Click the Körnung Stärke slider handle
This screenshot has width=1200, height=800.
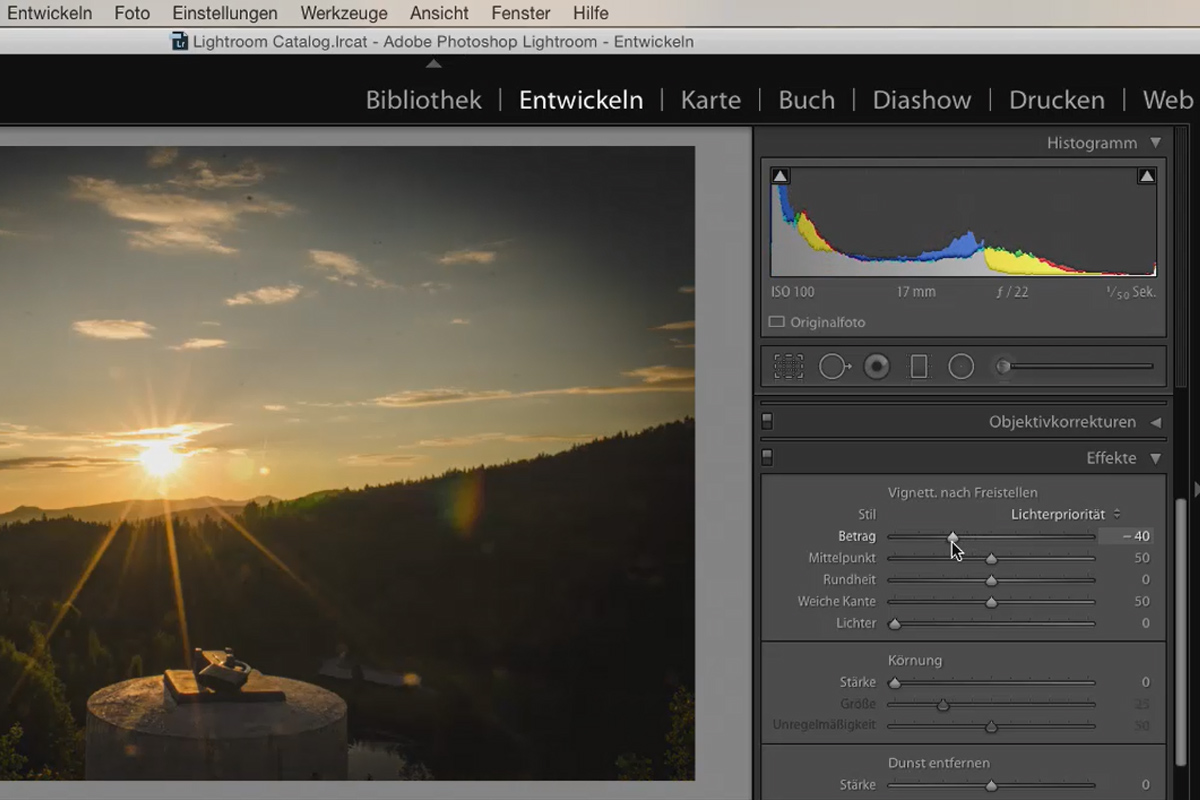895,683
